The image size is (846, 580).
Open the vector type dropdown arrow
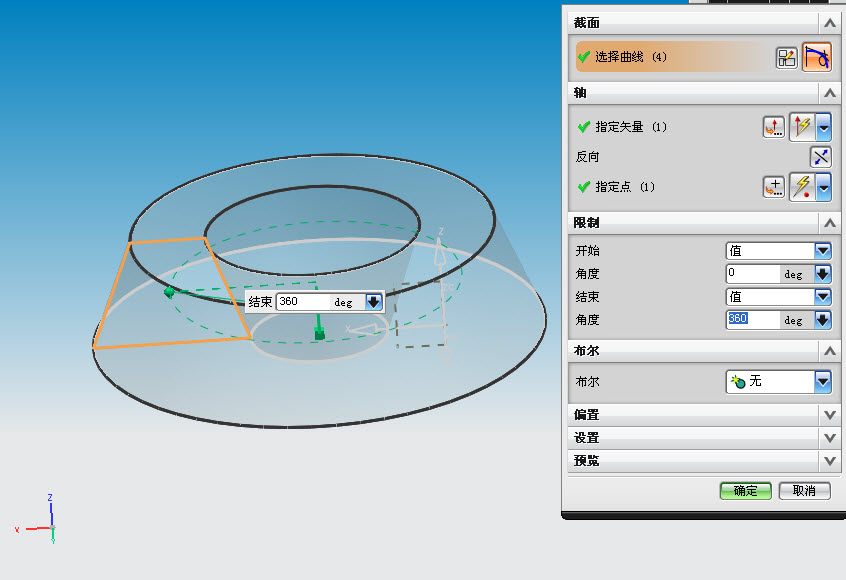[823, 127]
